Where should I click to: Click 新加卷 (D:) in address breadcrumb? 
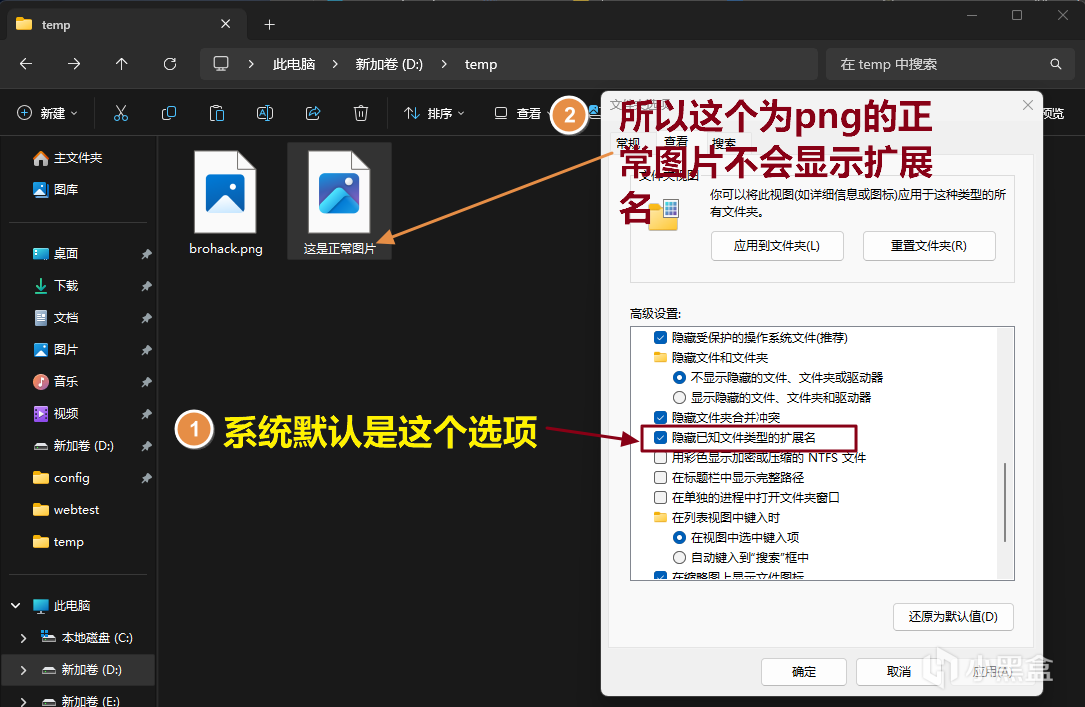(x=389, y=64)
